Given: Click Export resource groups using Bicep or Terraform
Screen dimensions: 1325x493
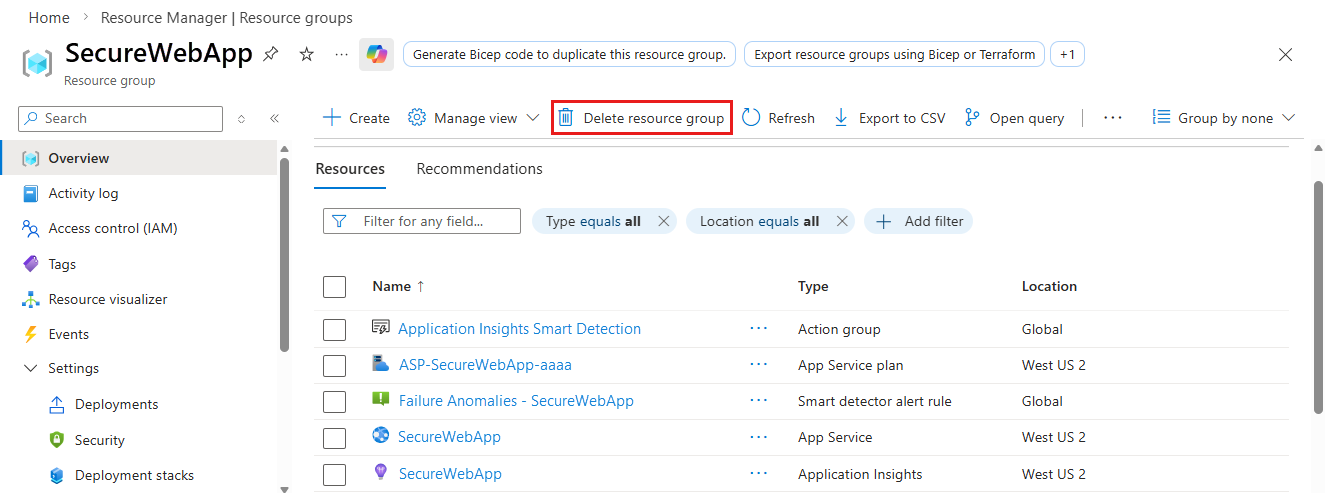Looking at the screenshot, I should (894, 54).
